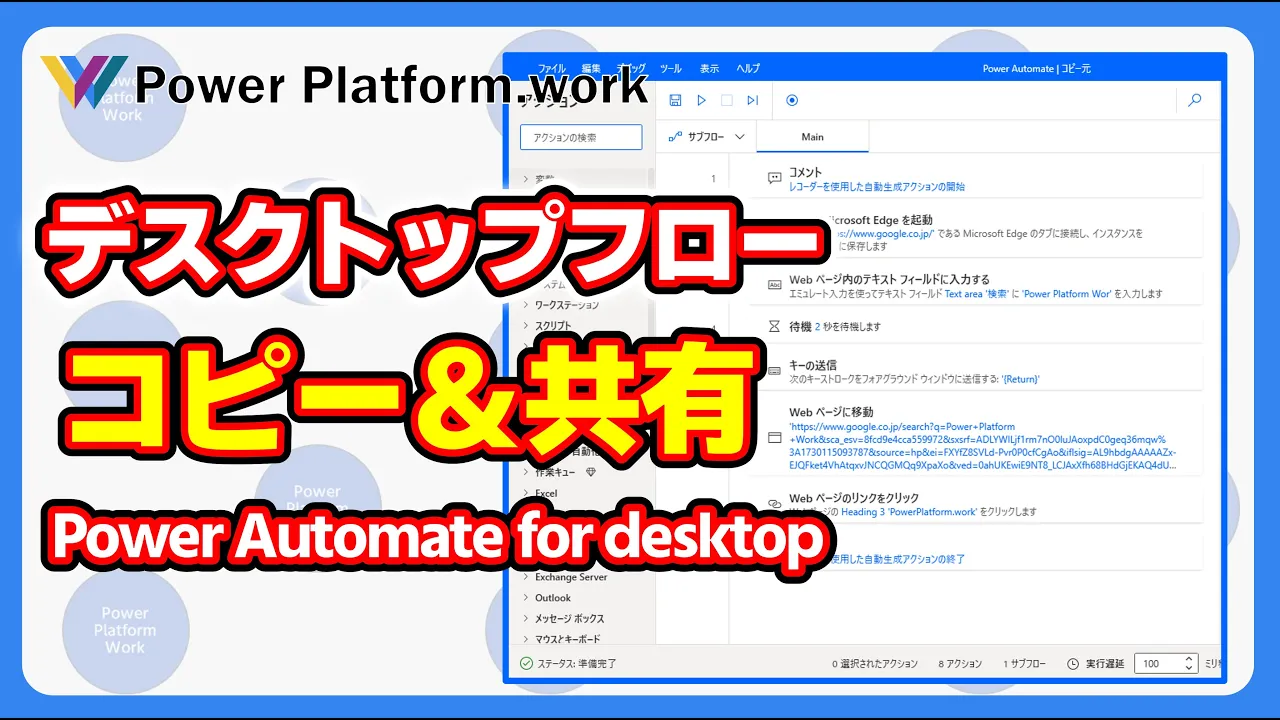Open flow search with magnifier icon
This screenshot has width=1280, height=720.
(1194, 100)
